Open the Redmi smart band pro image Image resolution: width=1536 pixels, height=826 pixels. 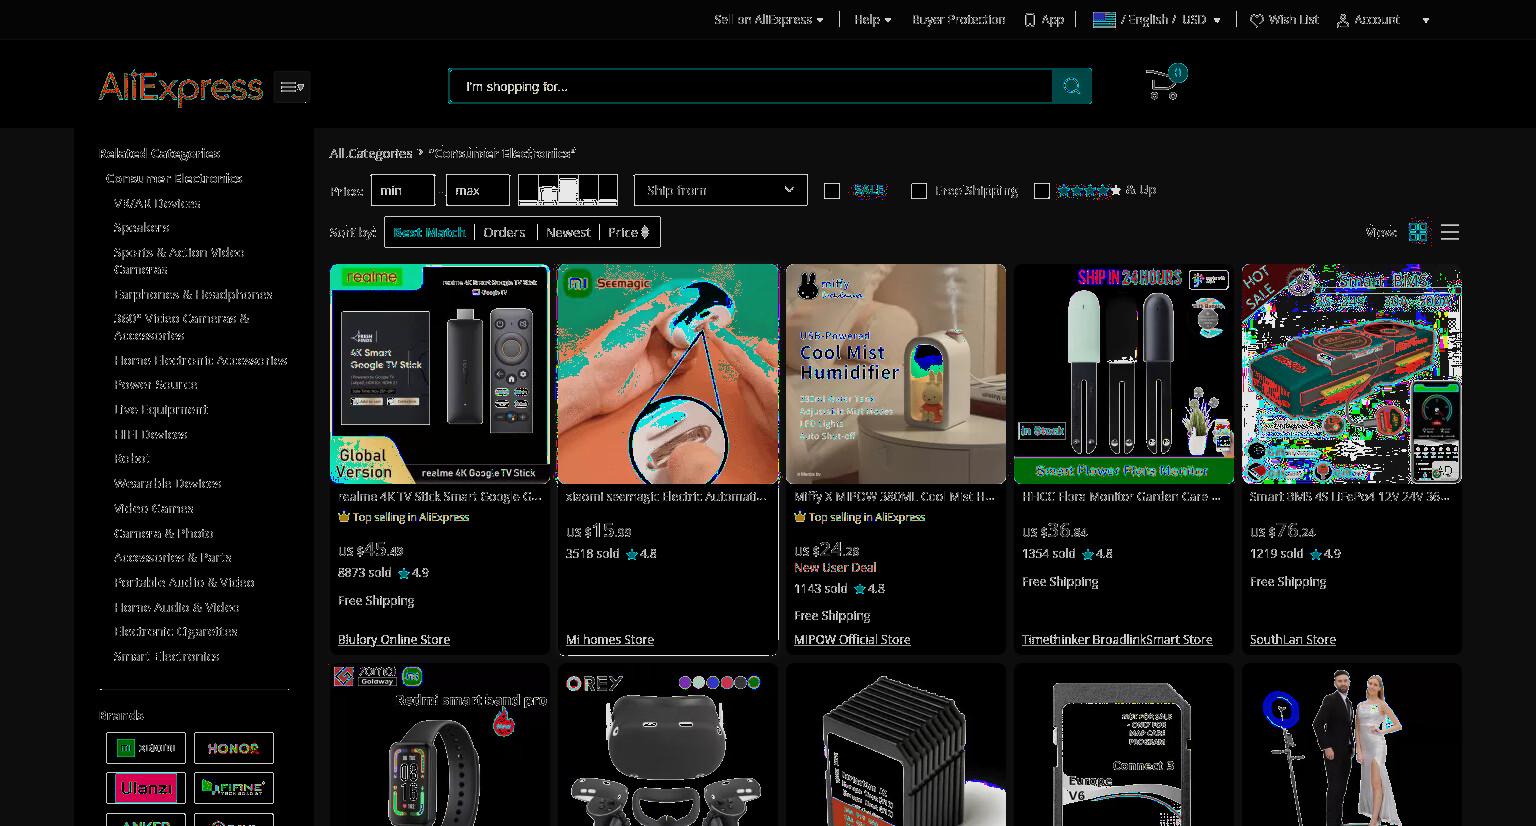coord(440,745)
